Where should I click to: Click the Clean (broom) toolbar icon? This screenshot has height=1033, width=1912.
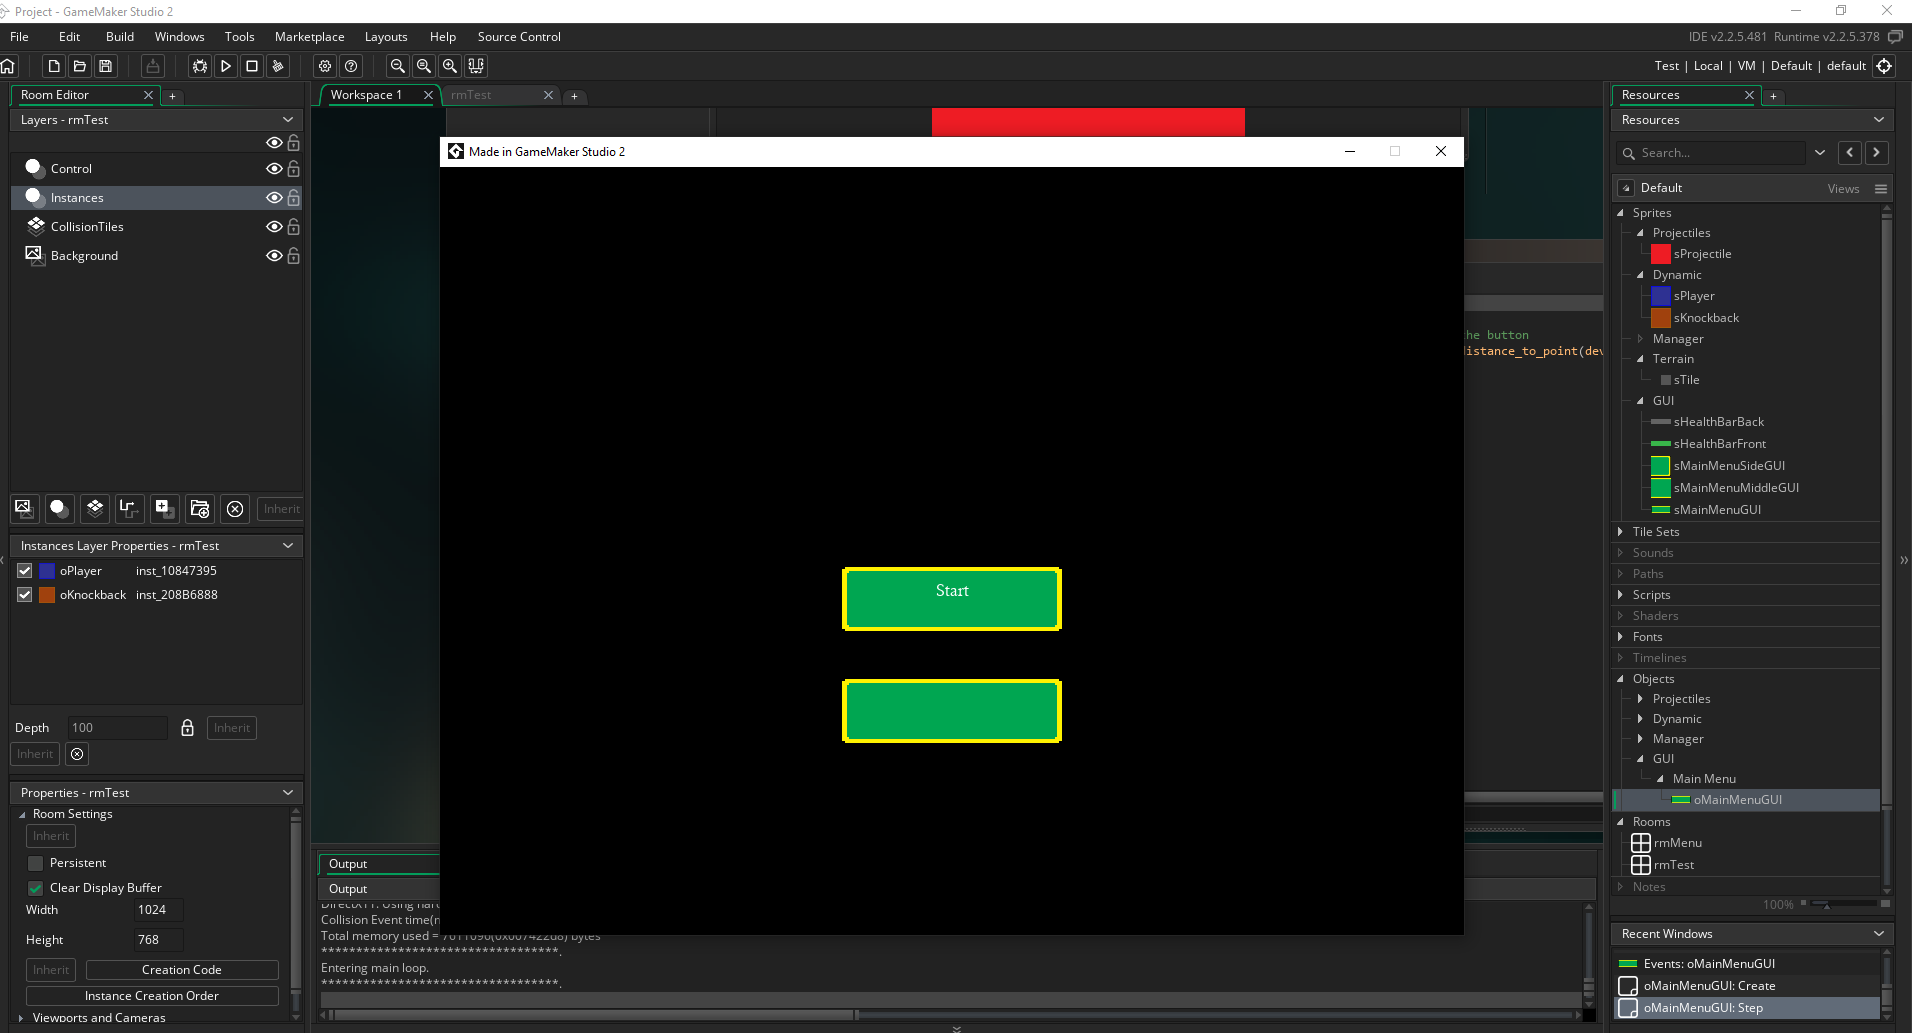tap(278, 66)
